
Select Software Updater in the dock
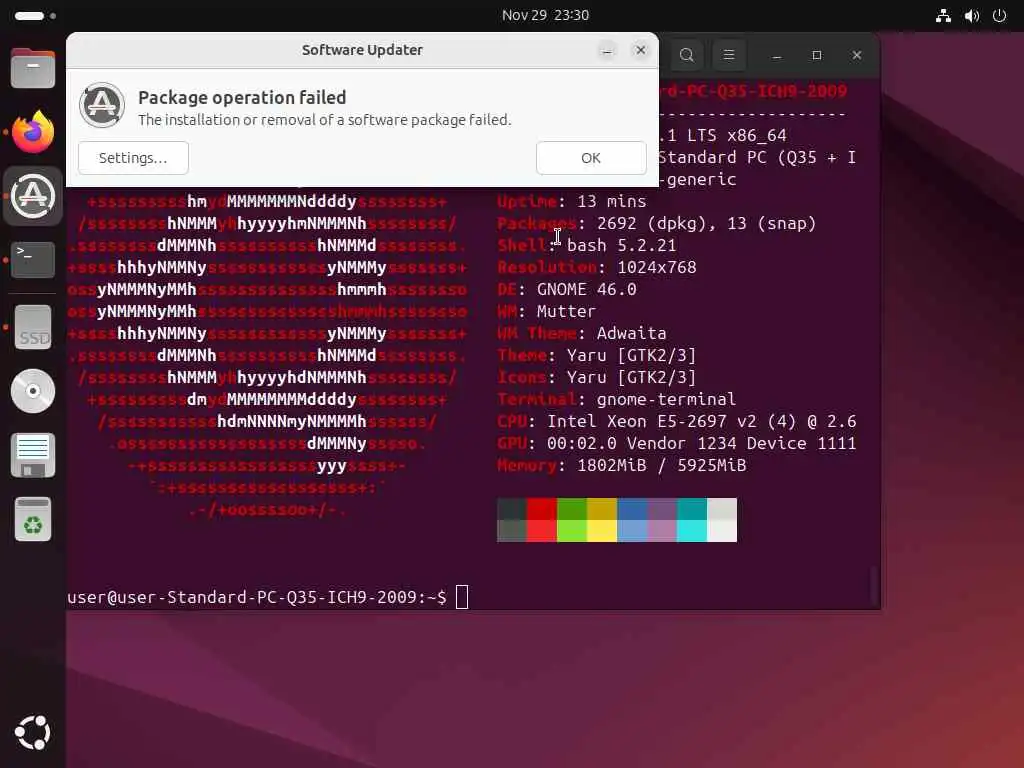pyautogui.click(x=33, y=196)
